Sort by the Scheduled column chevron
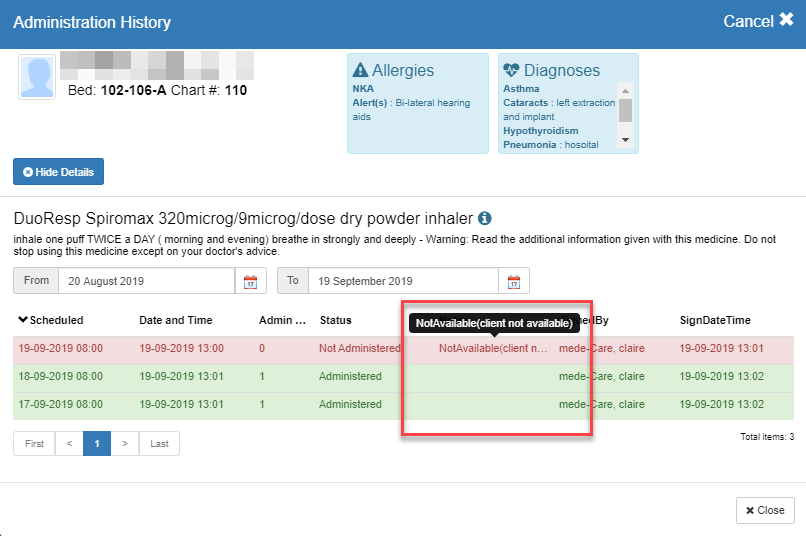The width and height of the screenshot is (806, 536). [24, 320]
